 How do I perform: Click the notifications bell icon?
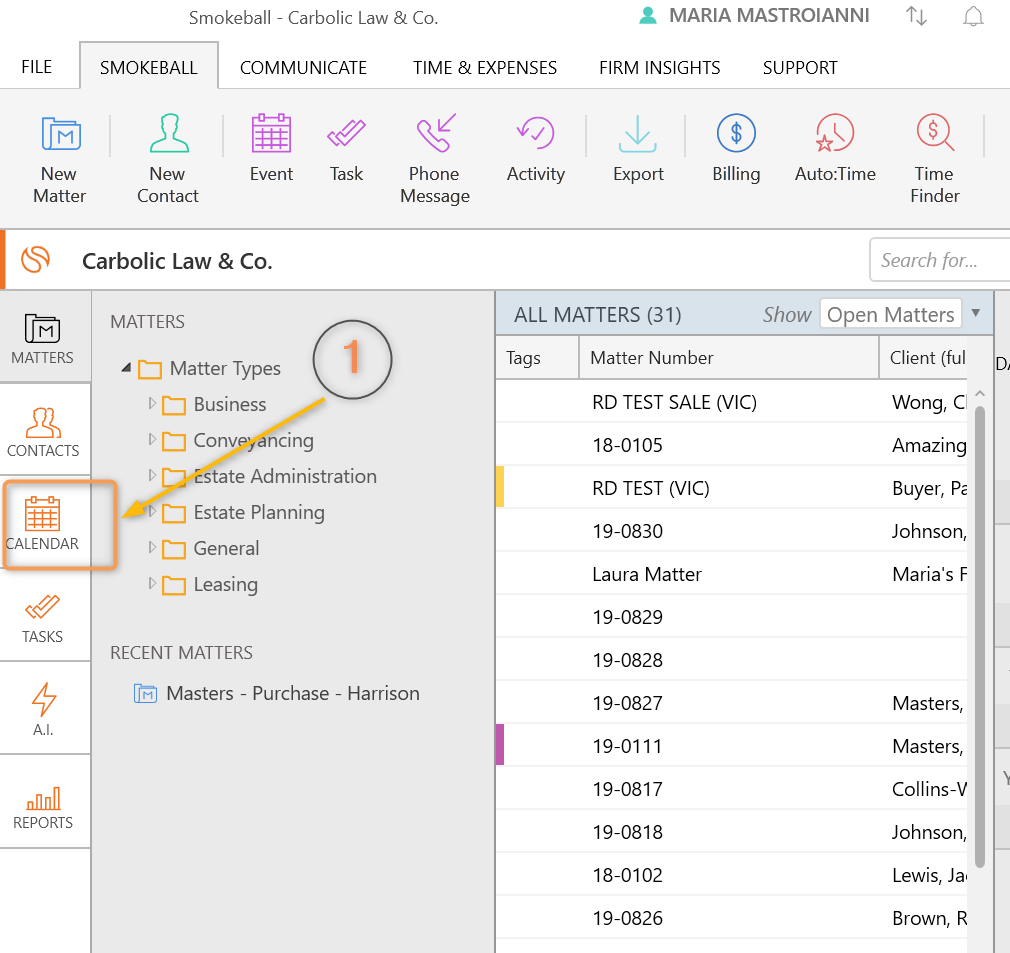[972, 16]
